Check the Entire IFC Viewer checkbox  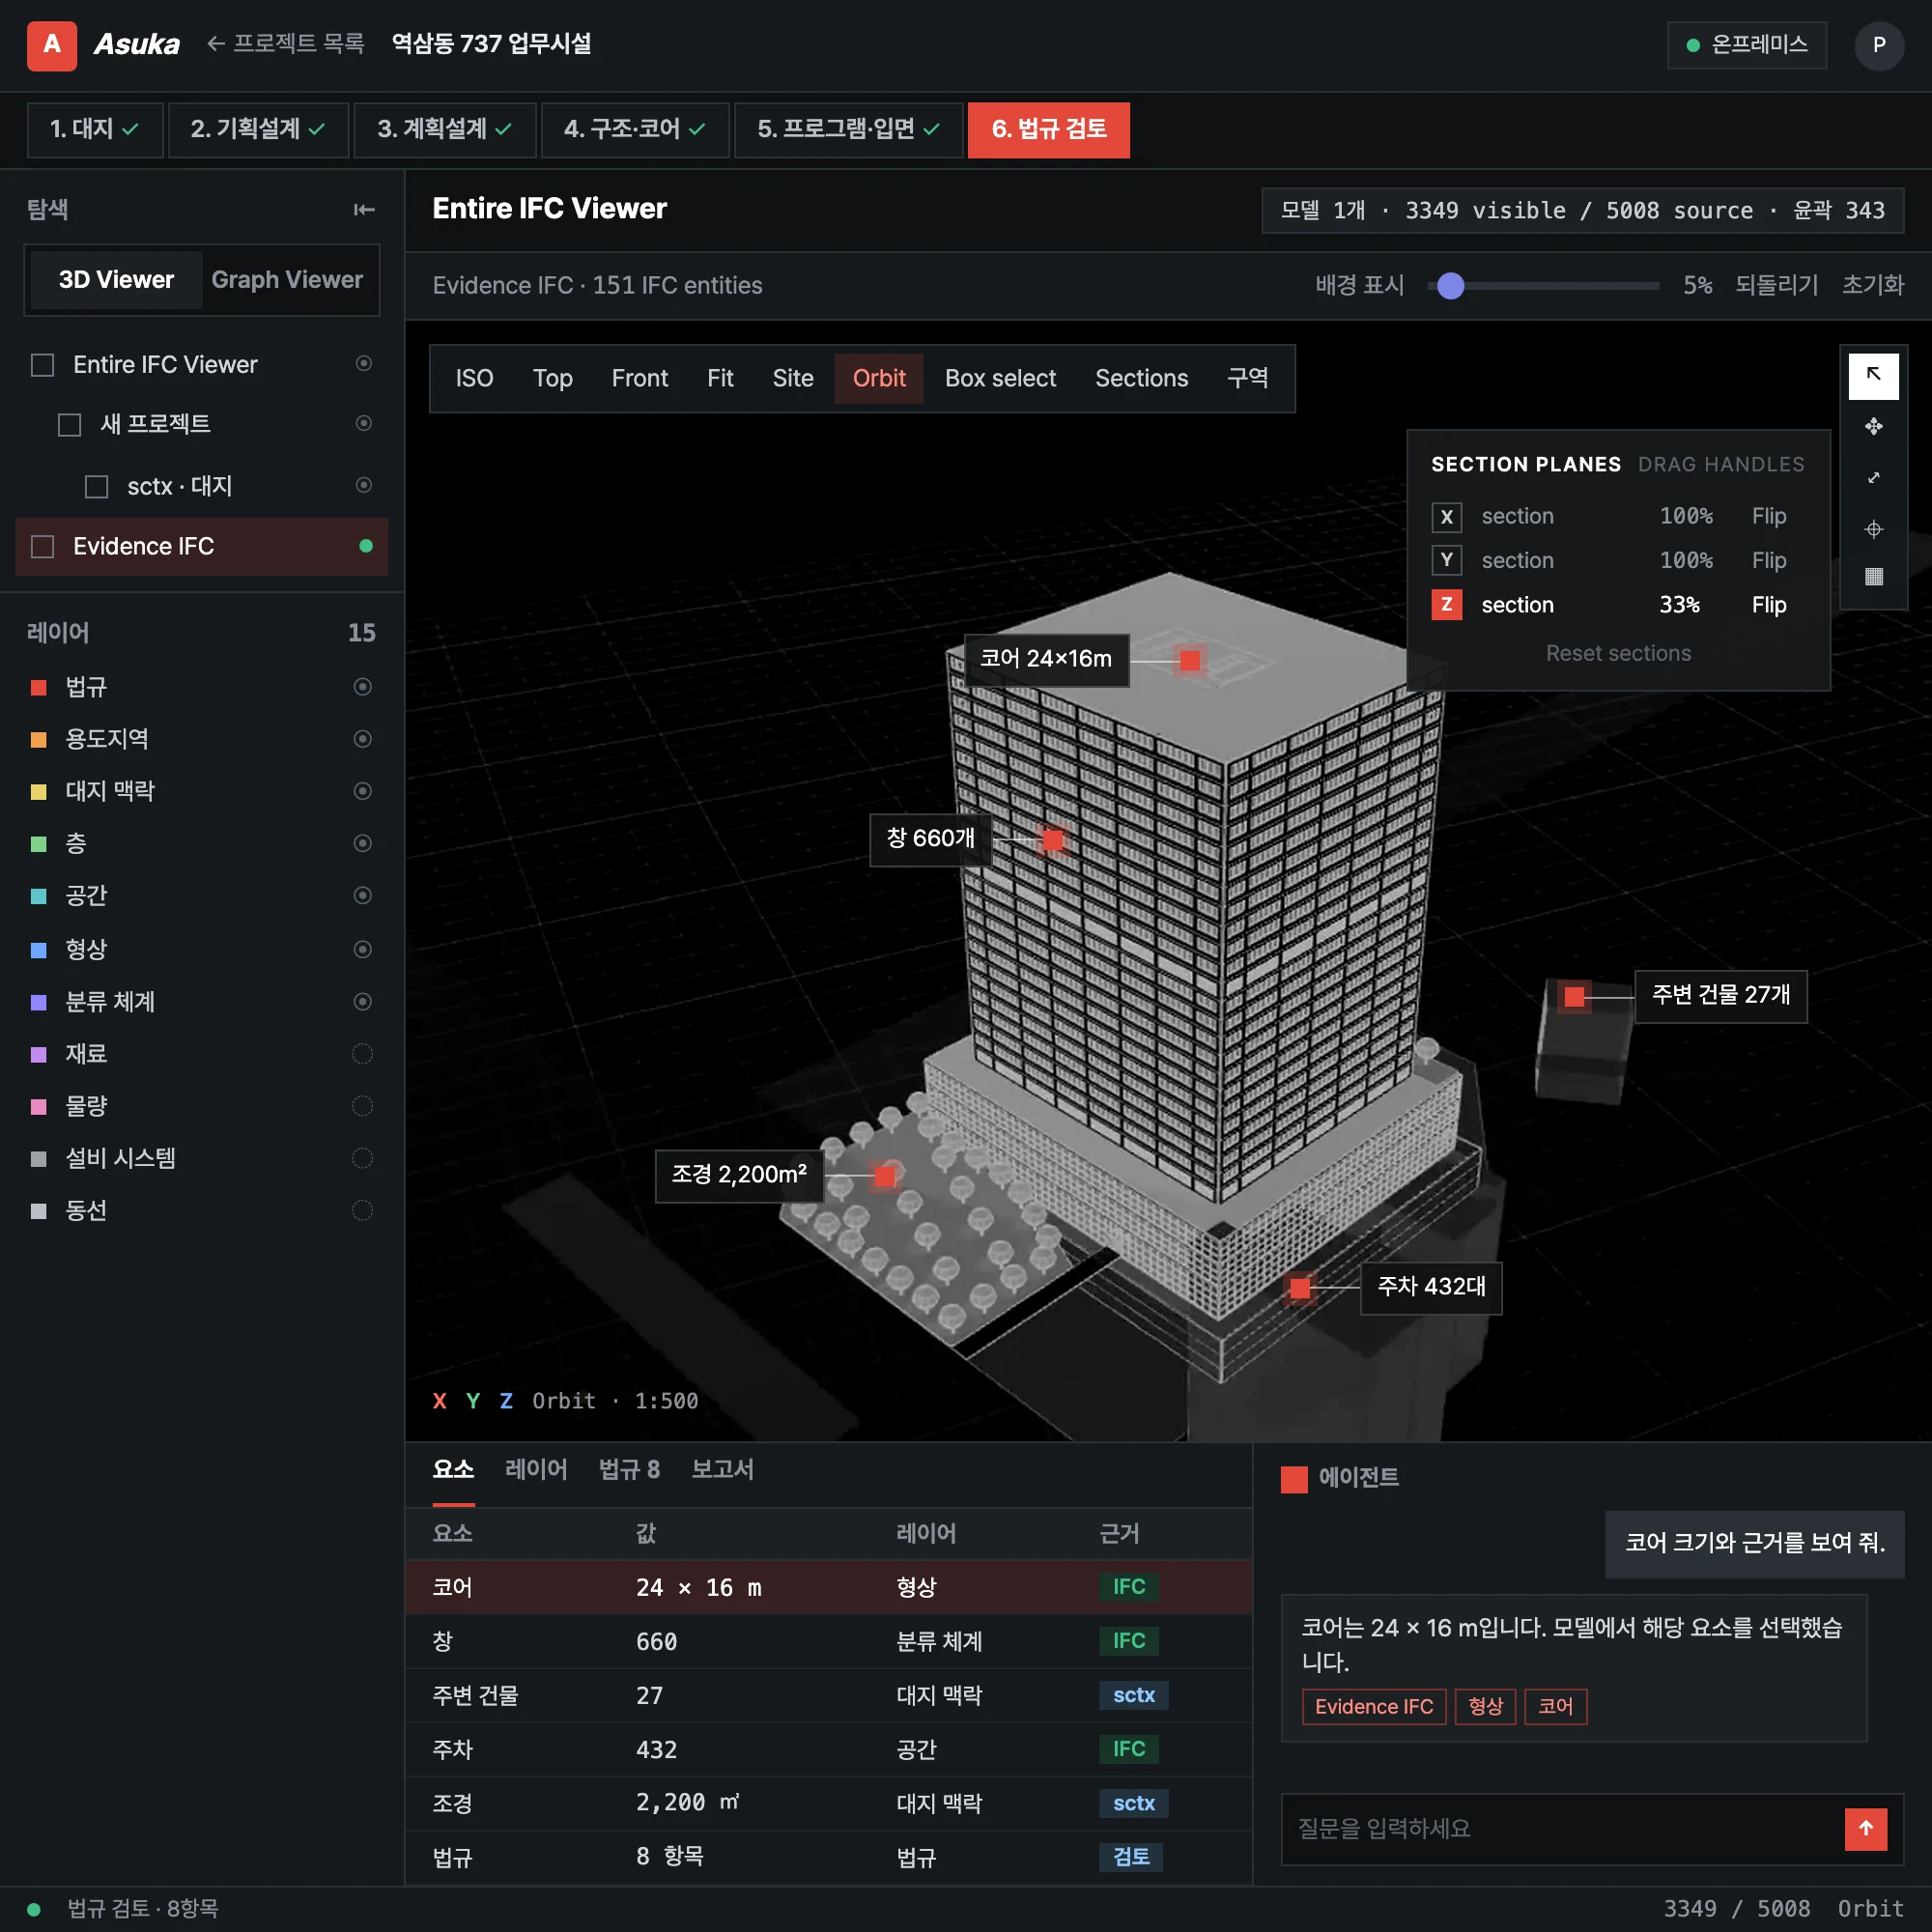[43, 365]
